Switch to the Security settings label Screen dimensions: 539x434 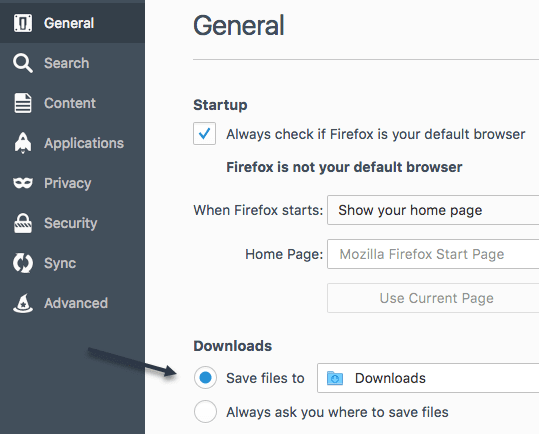[70, 223]
